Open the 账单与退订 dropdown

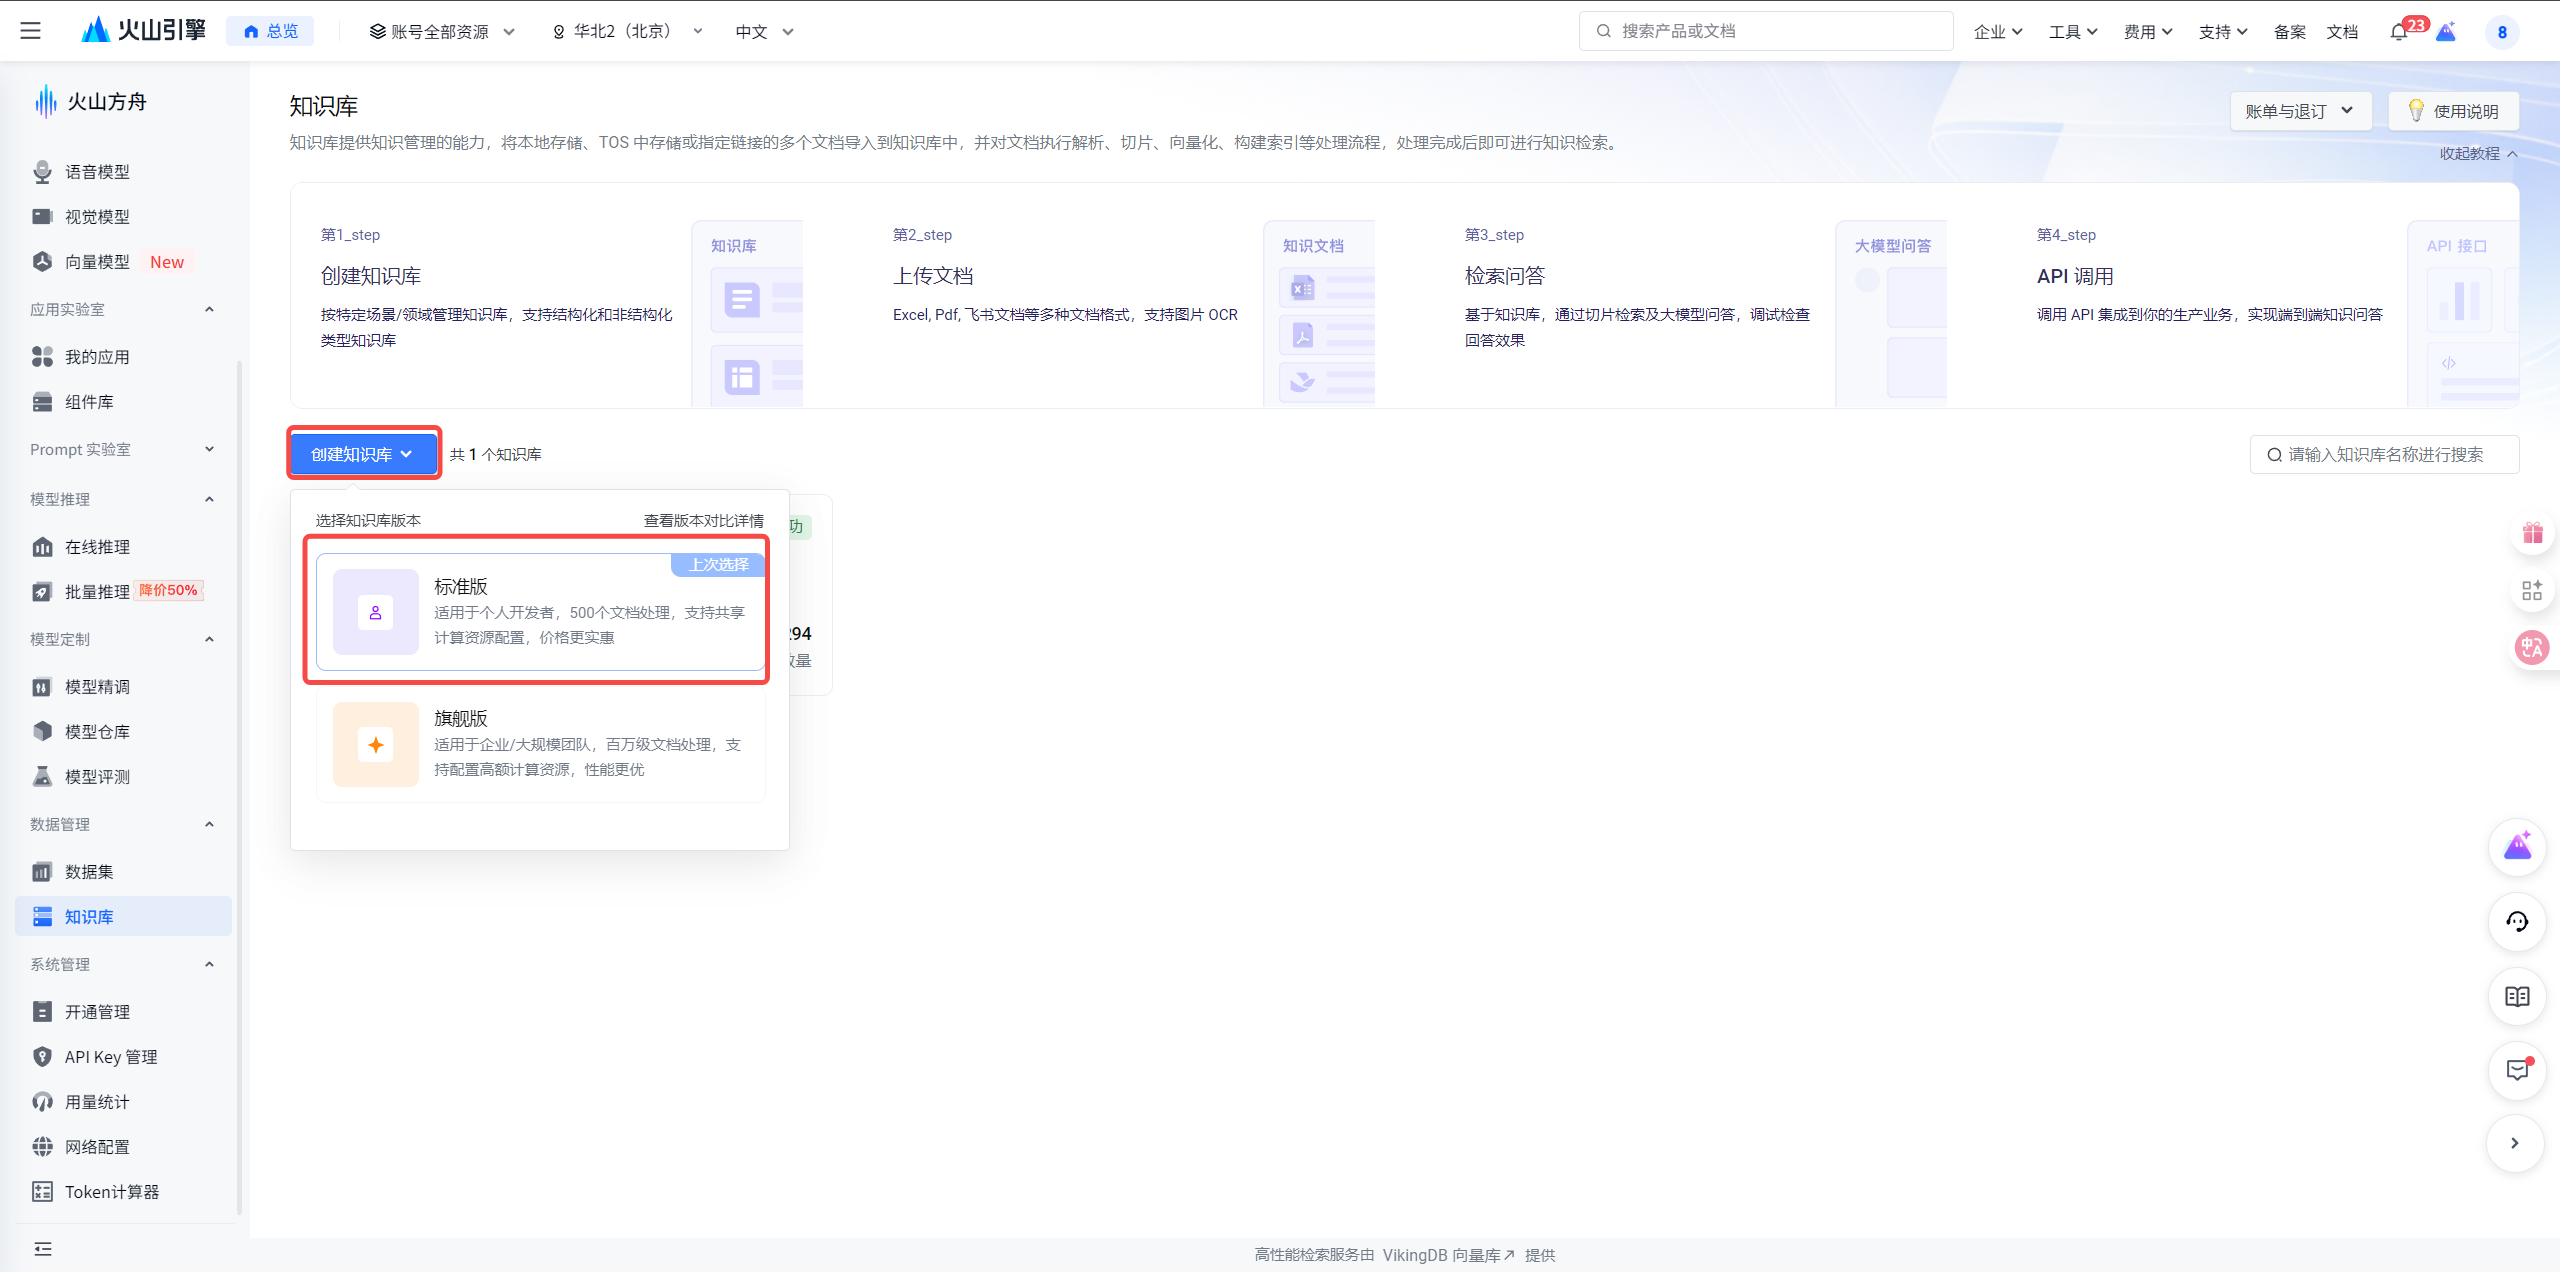2300,111
